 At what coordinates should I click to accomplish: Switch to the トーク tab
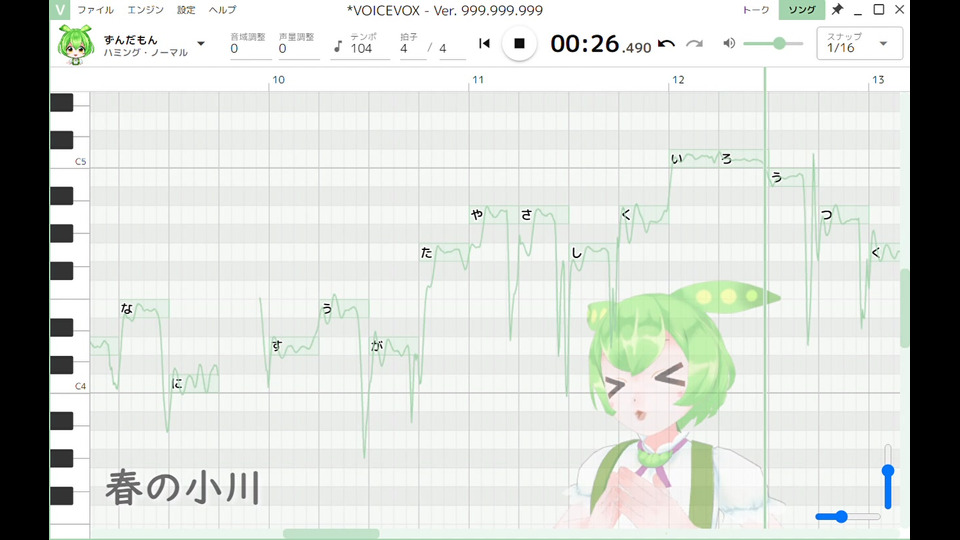click(756, 10)
